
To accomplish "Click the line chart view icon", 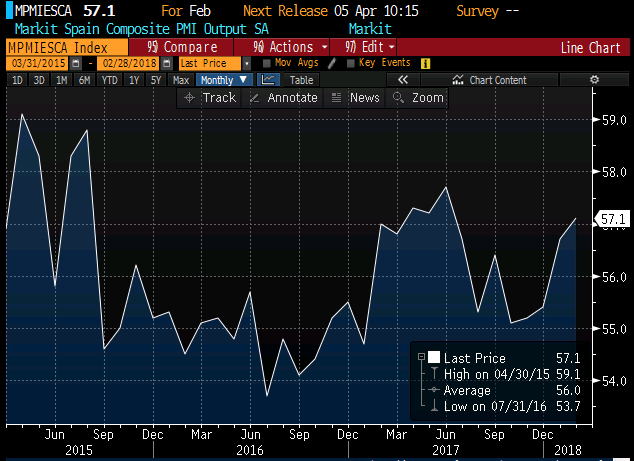I will pos(269,80).
